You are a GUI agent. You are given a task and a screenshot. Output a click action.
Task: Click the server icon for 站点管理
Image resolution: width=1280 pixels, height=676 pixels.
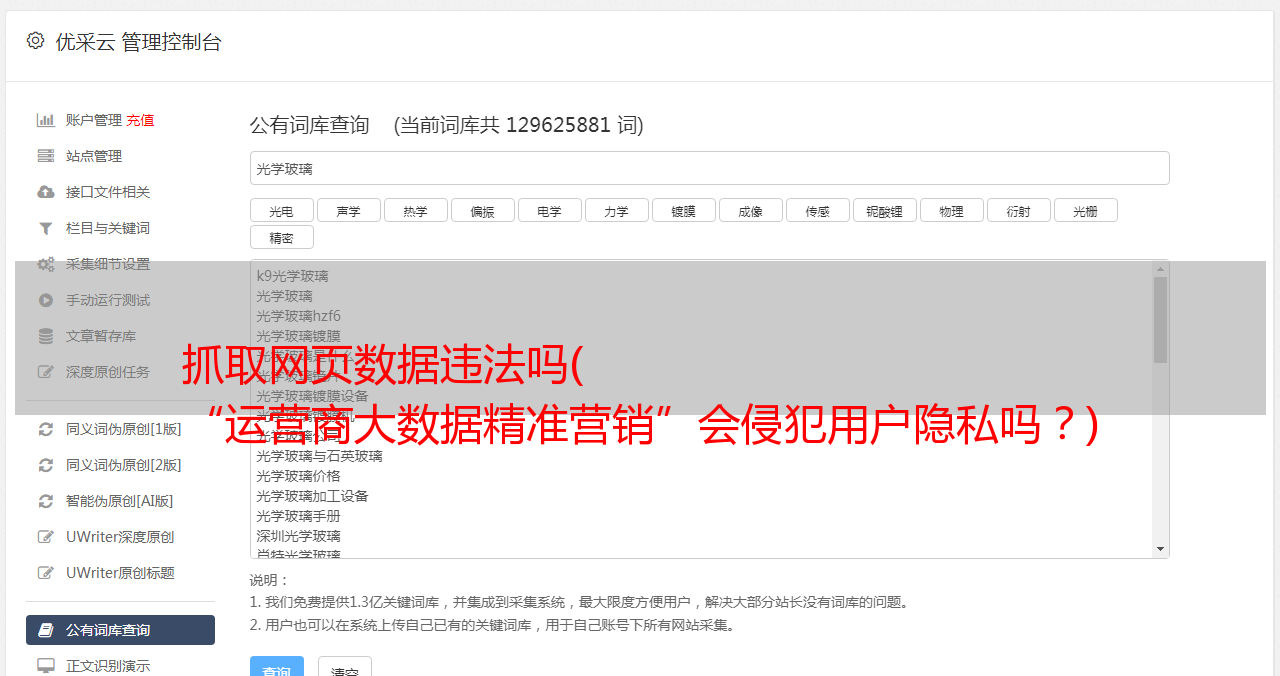point(45,156)
